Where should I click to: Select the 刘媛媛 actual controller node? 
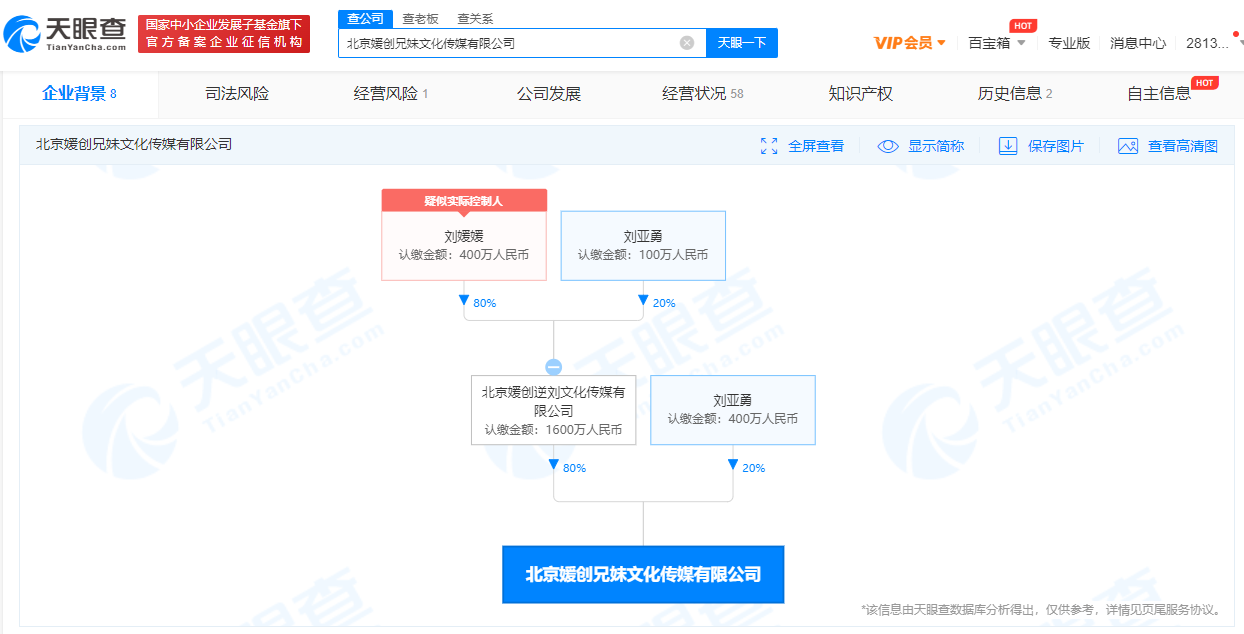464,245
